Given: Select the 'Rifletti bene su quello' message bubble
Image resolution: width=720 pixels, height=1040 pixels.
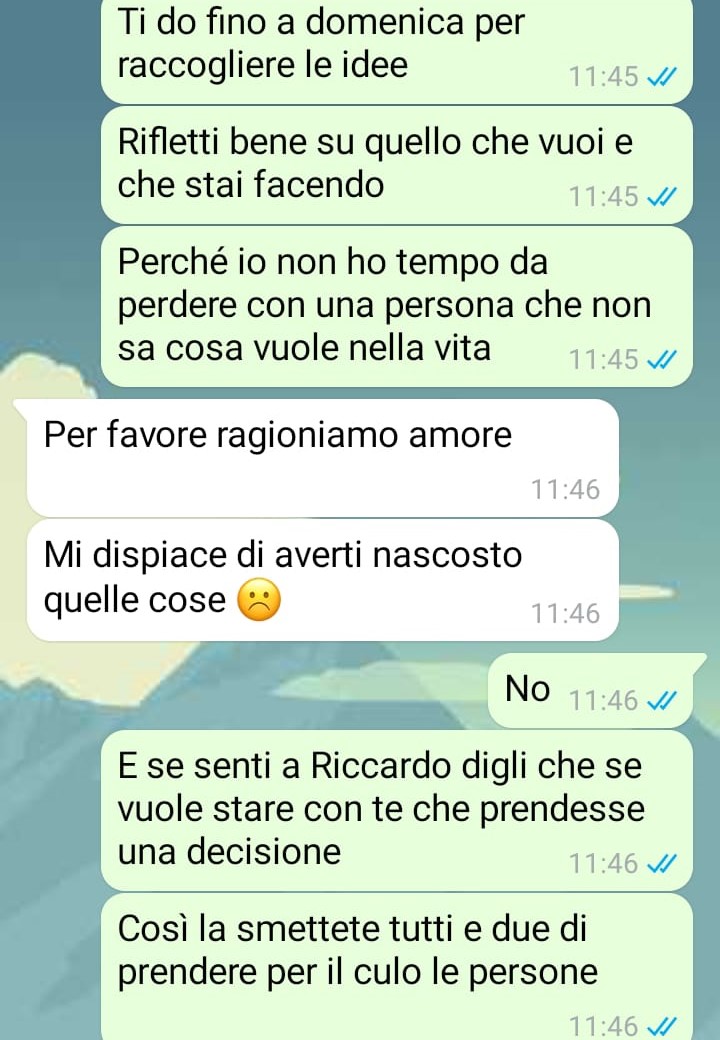Looking at the screenshot, I should pyautogui.click(x=396, y=164).
